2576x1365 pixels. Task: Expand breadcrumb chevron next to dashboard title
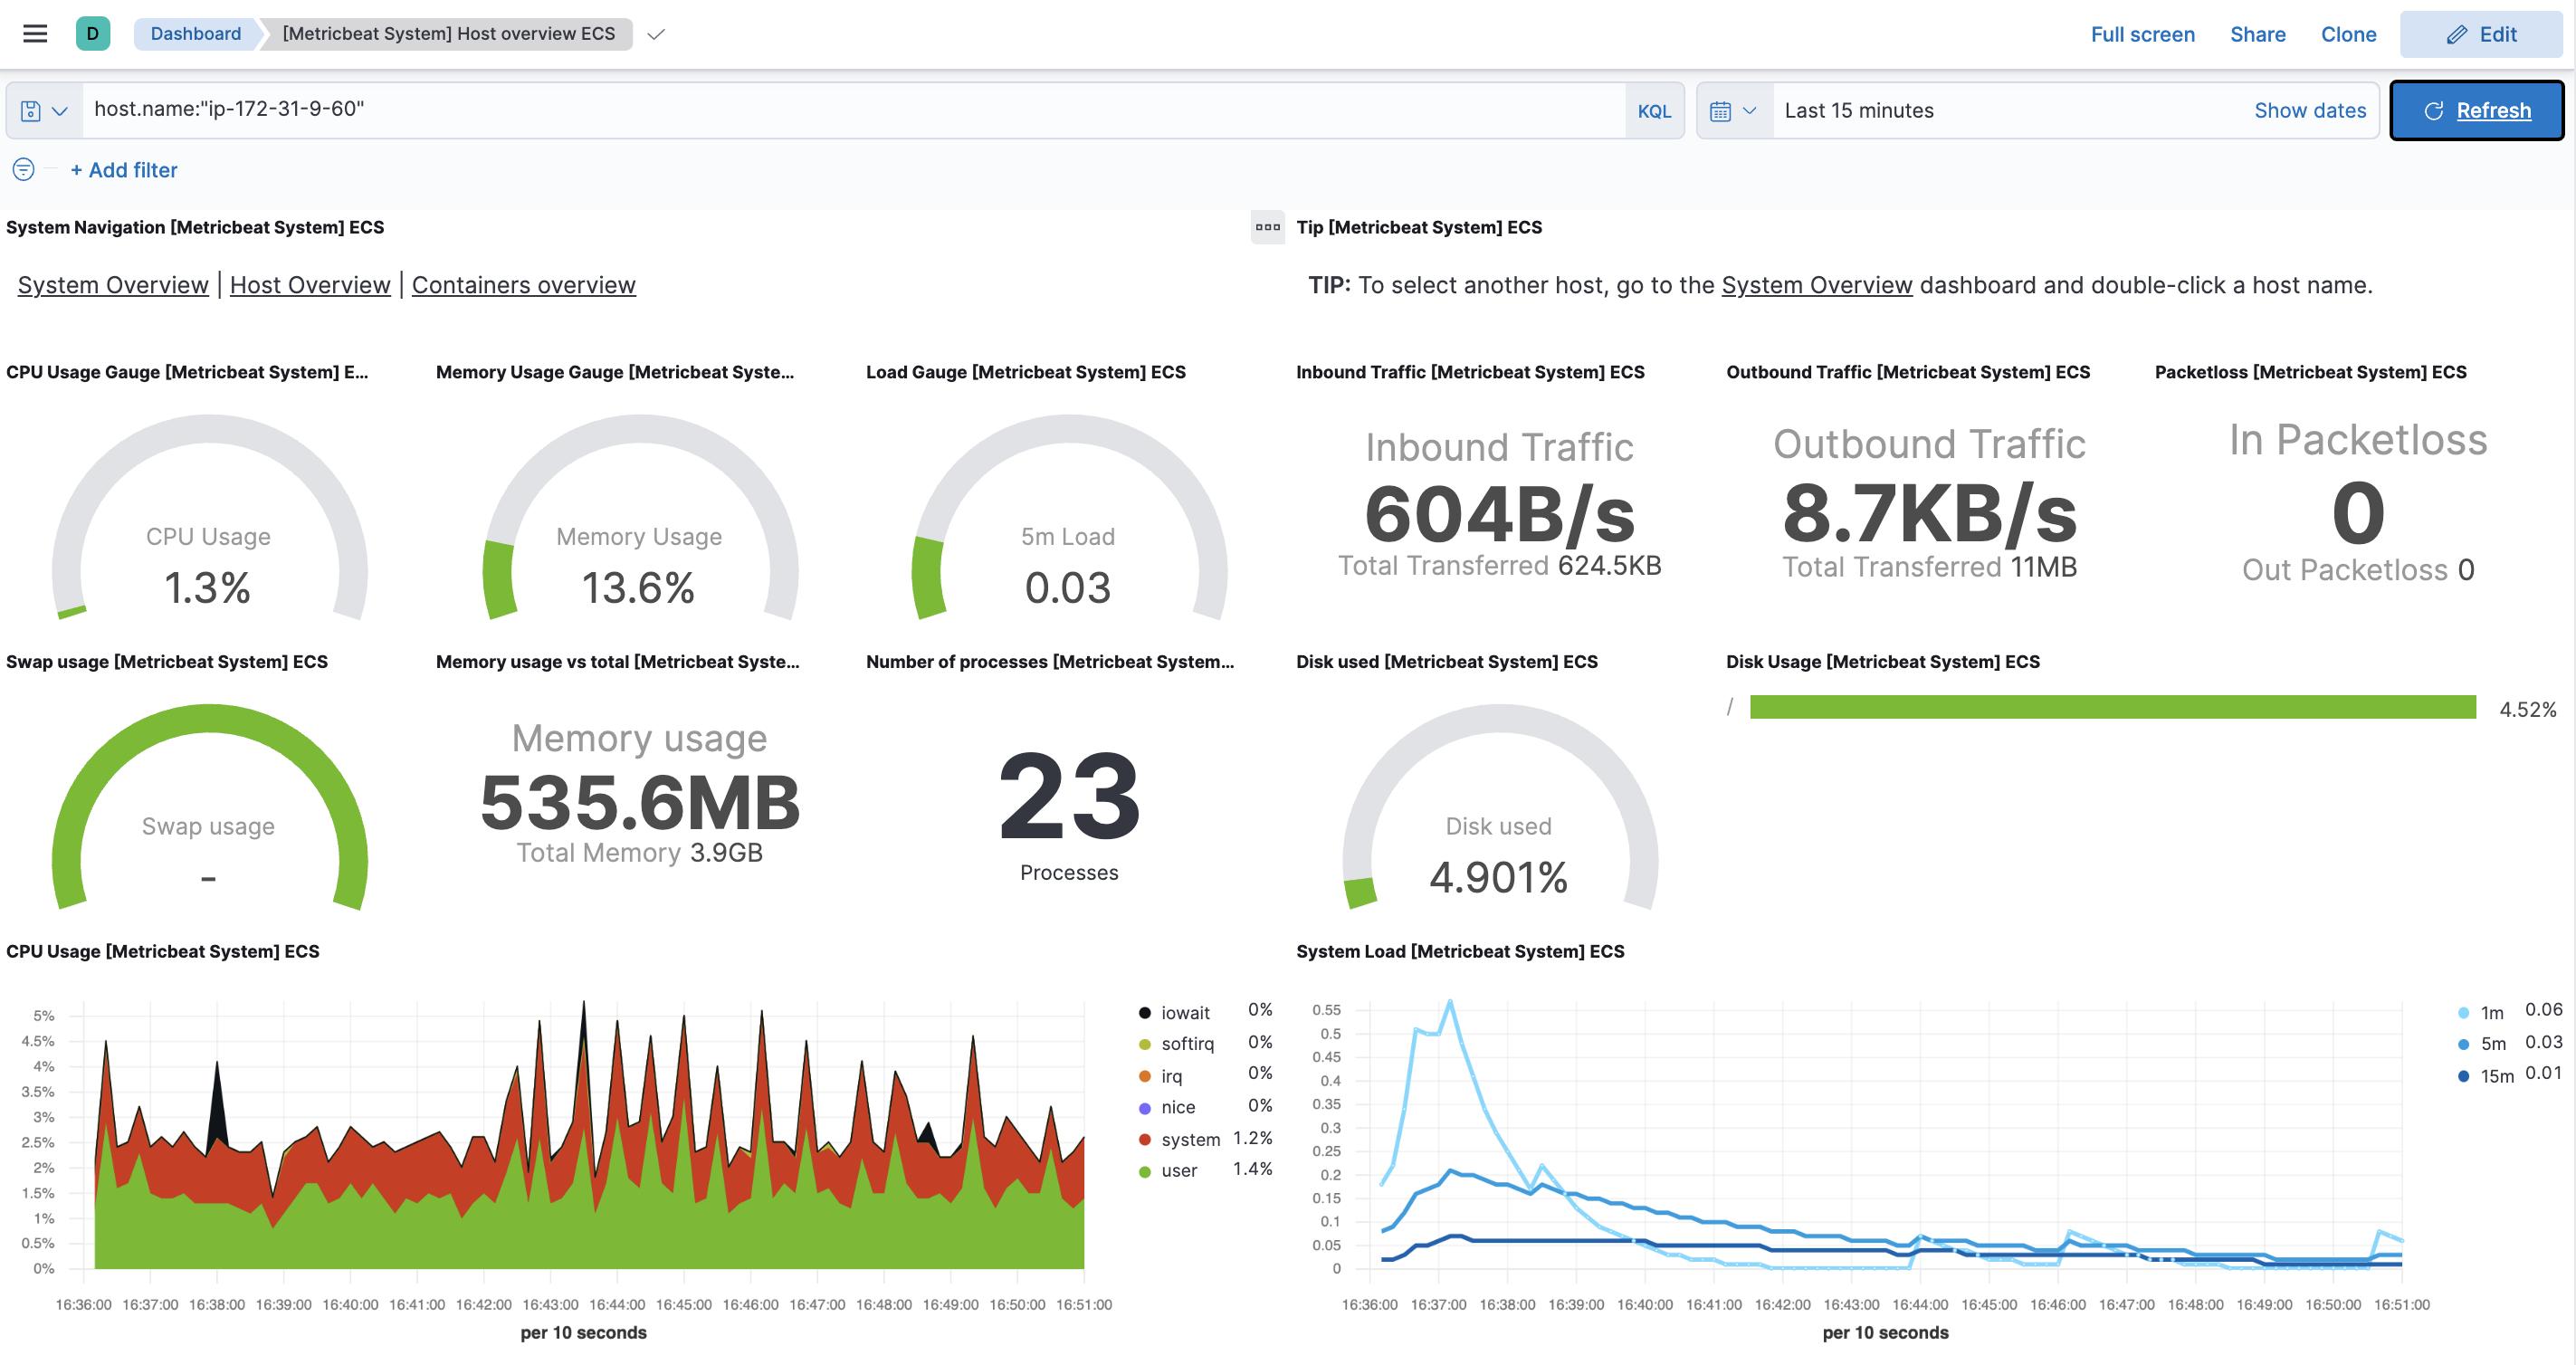tap(656, 34)
